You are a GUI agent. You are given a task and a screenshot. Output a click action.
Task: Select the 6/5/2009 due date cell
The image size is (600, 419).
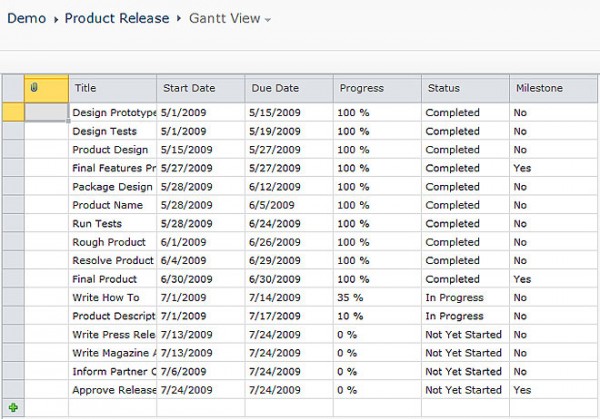288,205
